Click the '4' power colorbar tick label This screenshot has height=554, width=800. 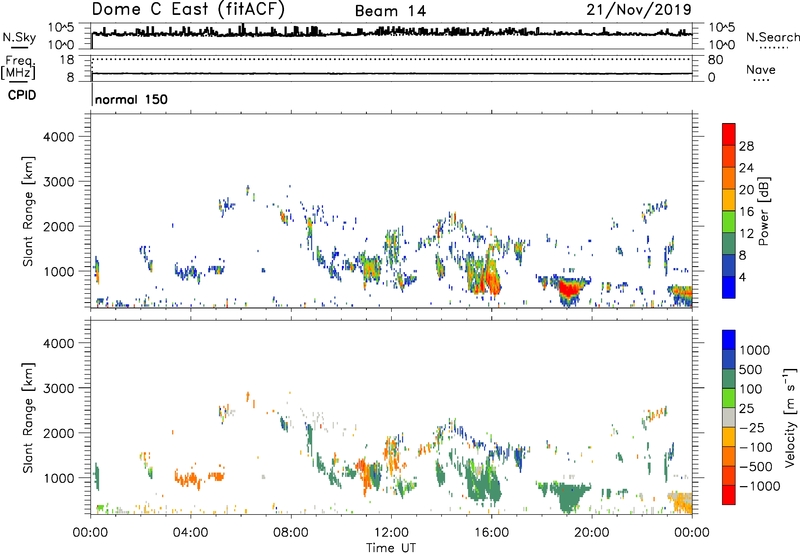tap(742, 277)
